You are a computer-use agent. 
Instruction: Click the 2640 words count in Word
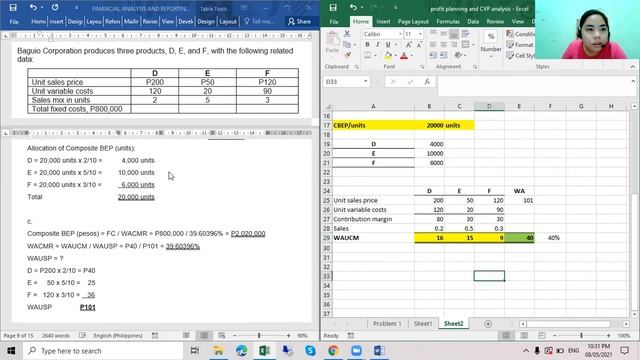(56, 336)
